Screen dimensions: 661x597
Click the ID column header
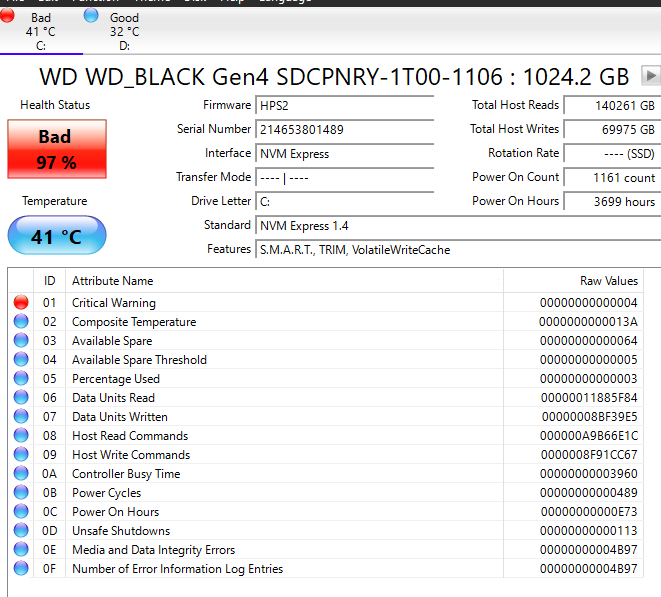point(49,281)
